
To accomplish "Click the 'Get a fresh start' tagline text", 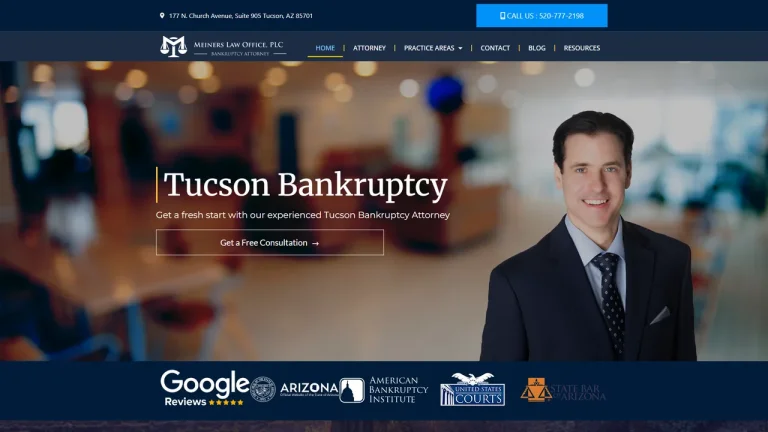I will coord(303,215).
